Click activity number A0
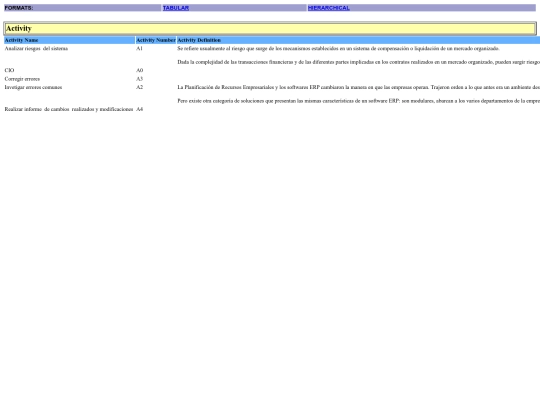 (139, 70)
